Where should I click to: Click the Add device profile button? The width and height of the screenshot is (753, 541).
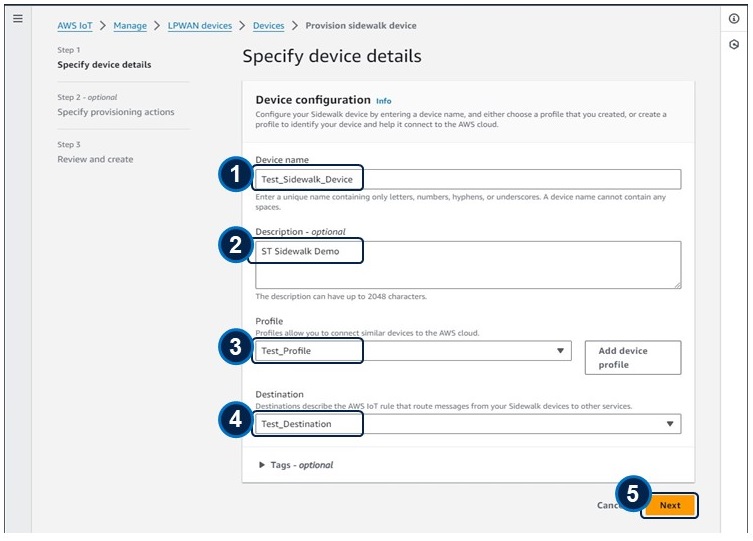[x=633, y=358]
